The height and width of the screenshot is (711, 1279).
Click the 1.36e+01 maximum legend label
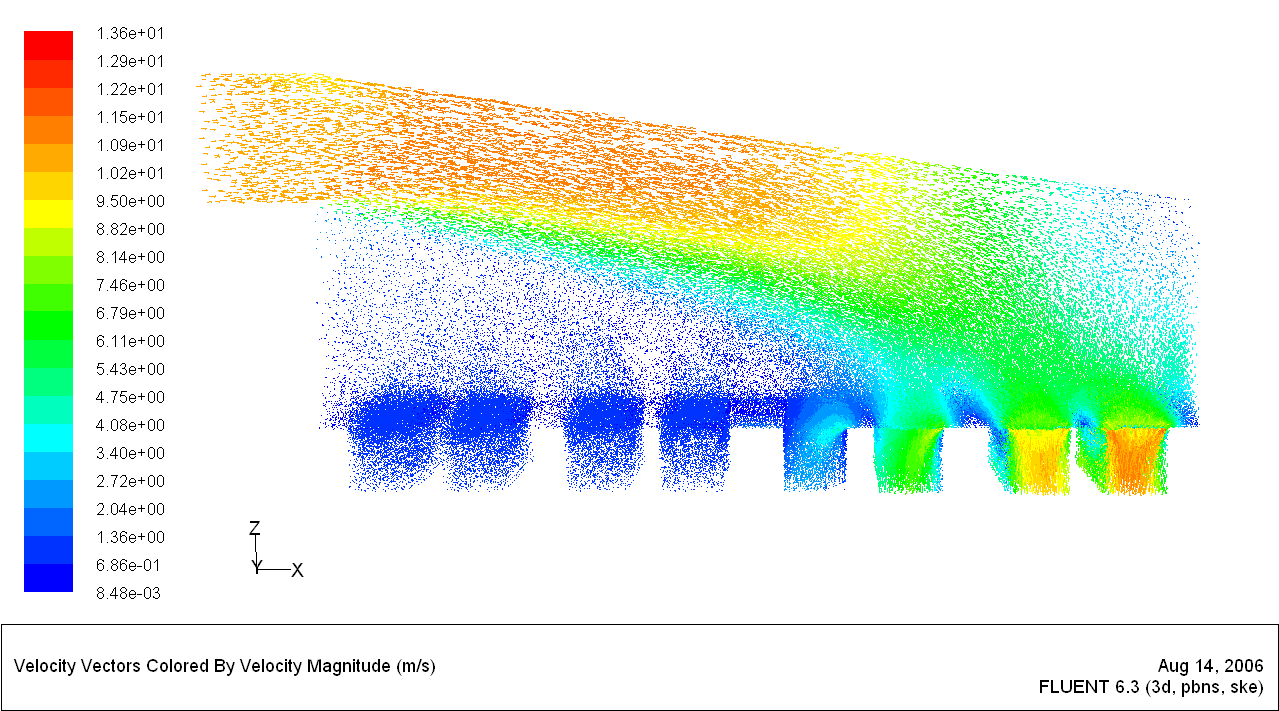click(x=129, y=33)
